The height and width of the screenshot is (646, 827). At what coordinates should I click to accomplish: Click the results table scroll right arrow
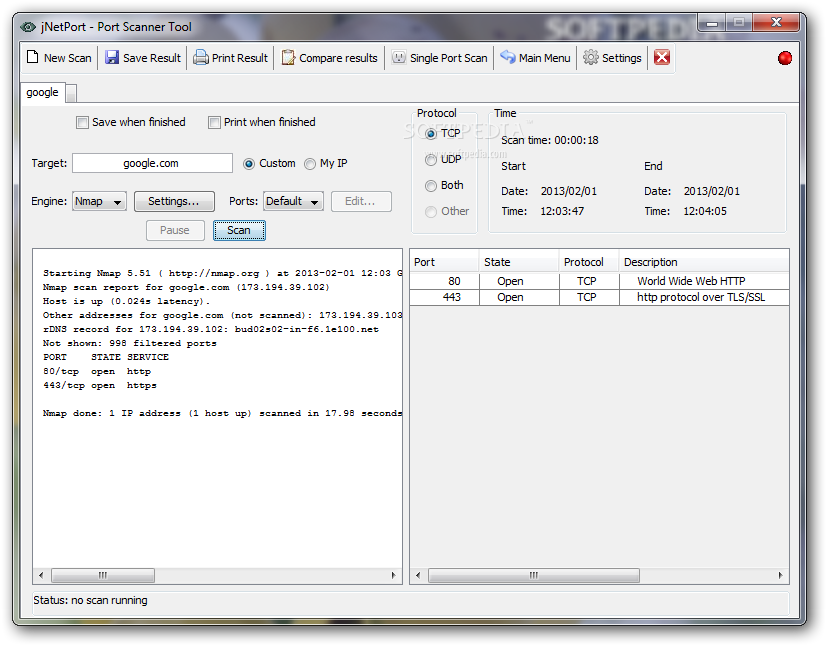781,575
